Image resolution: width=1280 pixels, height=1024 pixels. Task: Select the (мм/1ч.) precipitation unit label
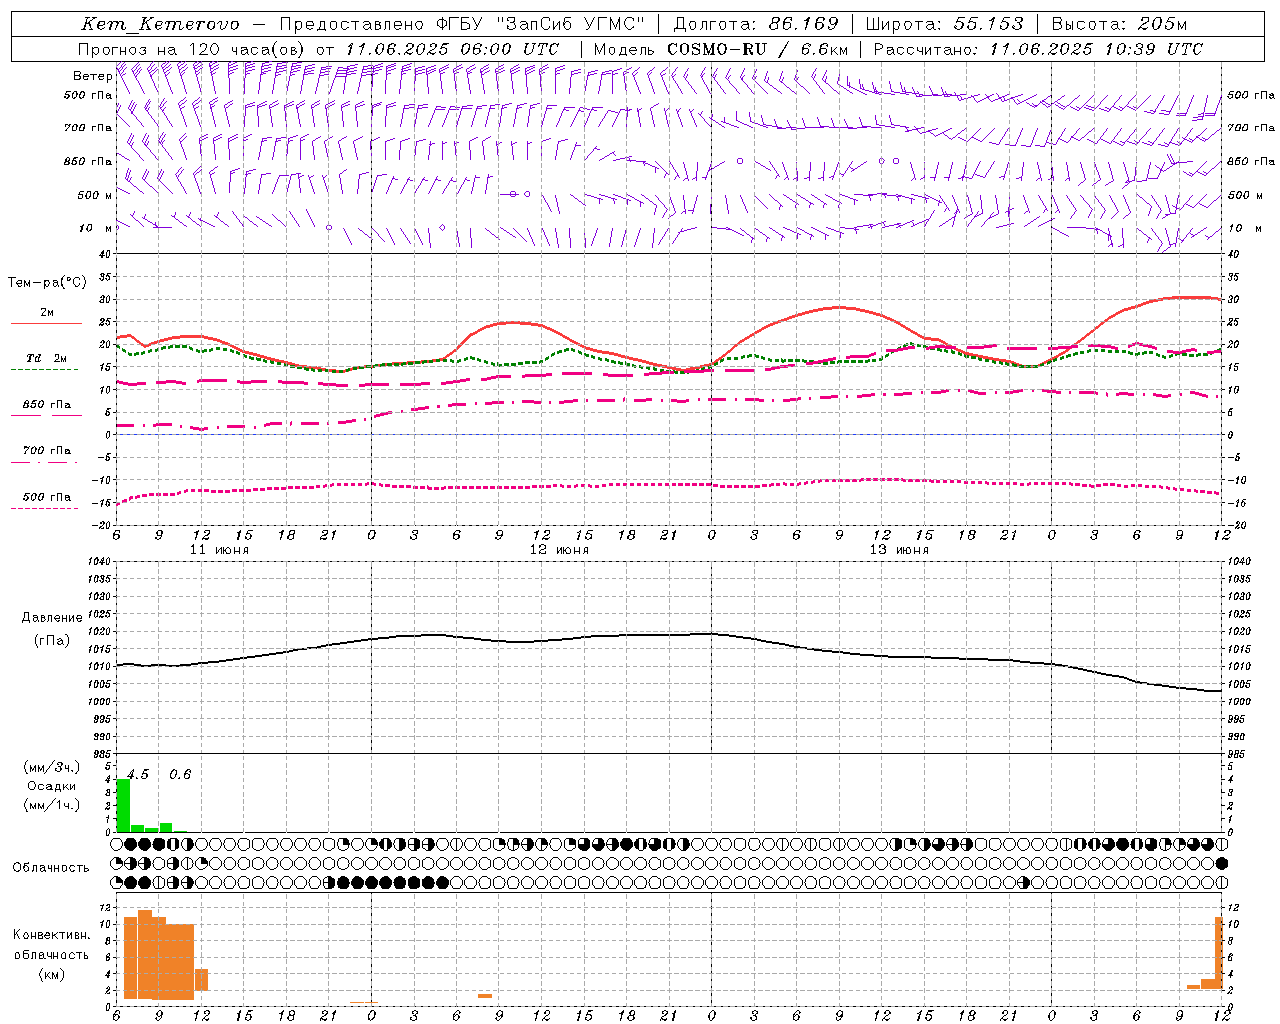(x=52, y=805)
